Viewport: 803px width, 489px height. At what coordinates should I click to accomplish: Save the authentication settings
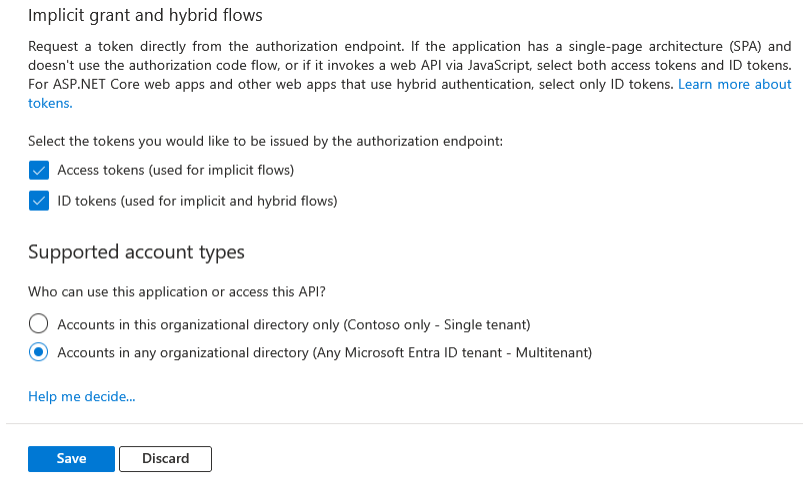pos(71,459)
